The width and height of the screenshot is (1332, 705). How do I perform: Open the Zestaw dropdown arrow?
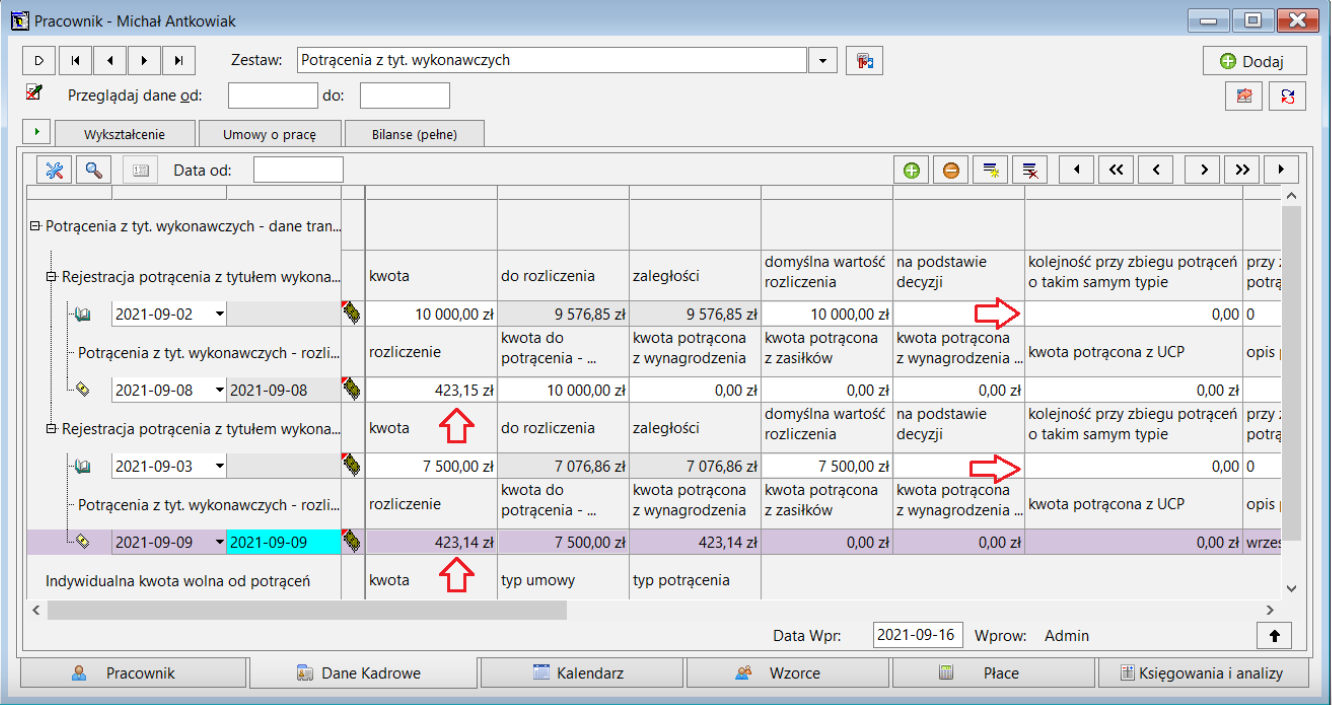822,61
